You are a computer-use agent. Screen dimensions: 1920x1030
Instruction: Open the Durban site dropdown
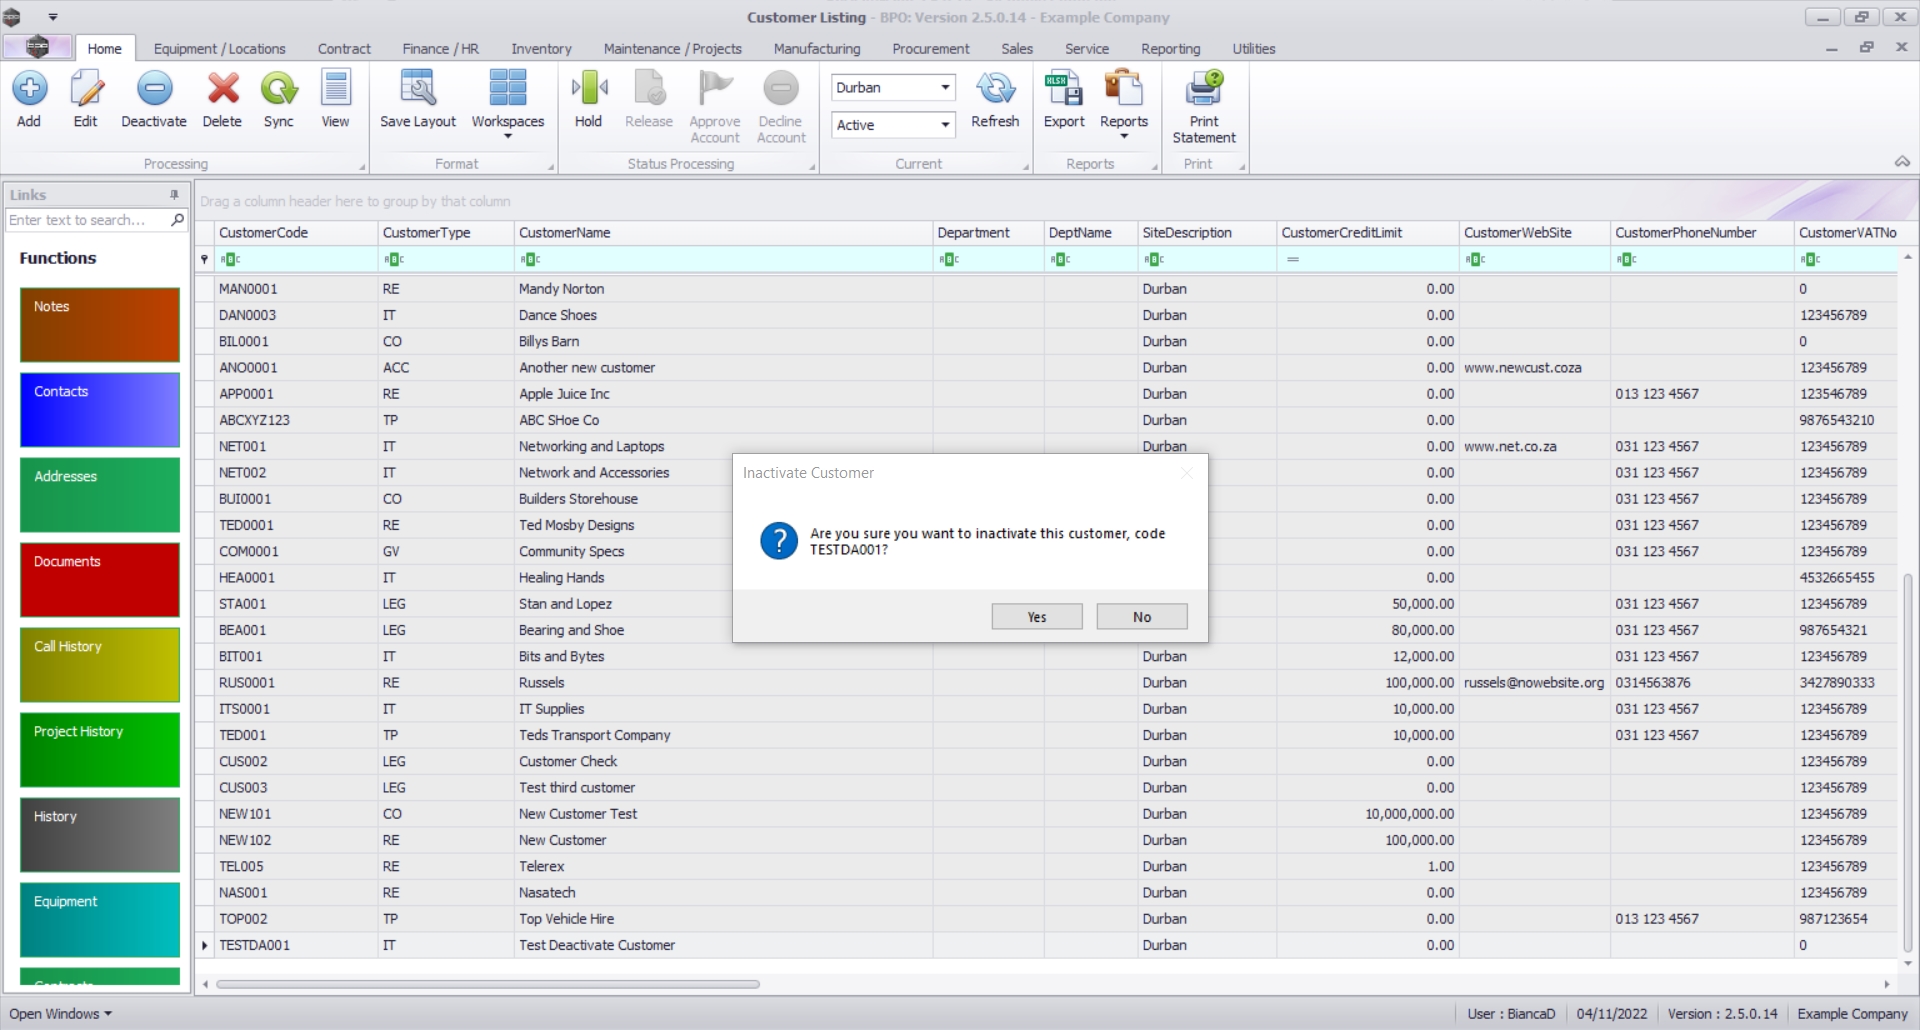tap(945, 88)
